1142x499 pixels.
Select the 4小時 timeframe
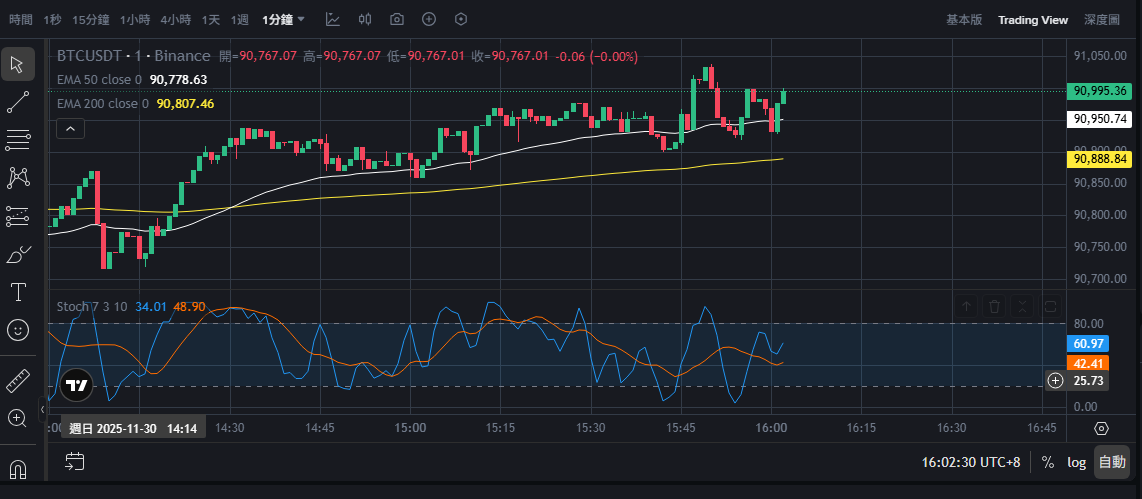[175, 19]
